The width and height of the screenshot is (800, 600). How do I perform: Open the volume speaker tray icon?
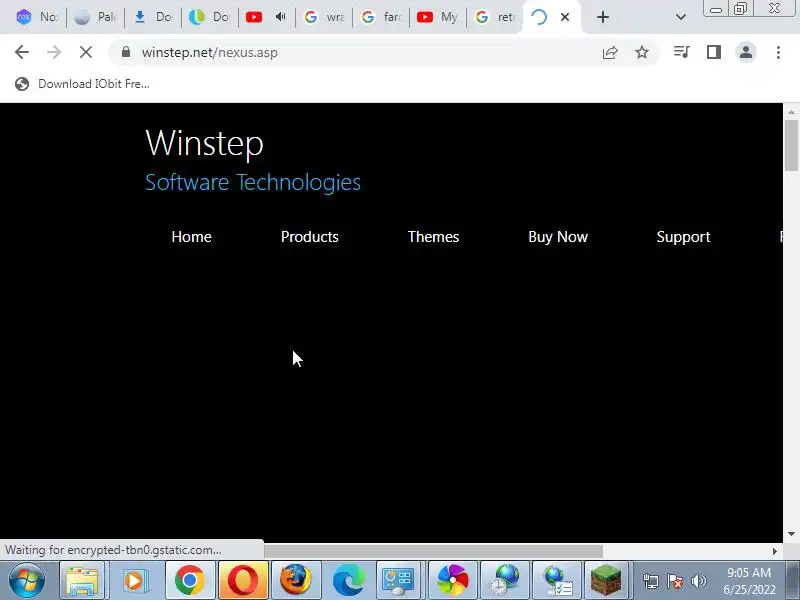point(698,581)
